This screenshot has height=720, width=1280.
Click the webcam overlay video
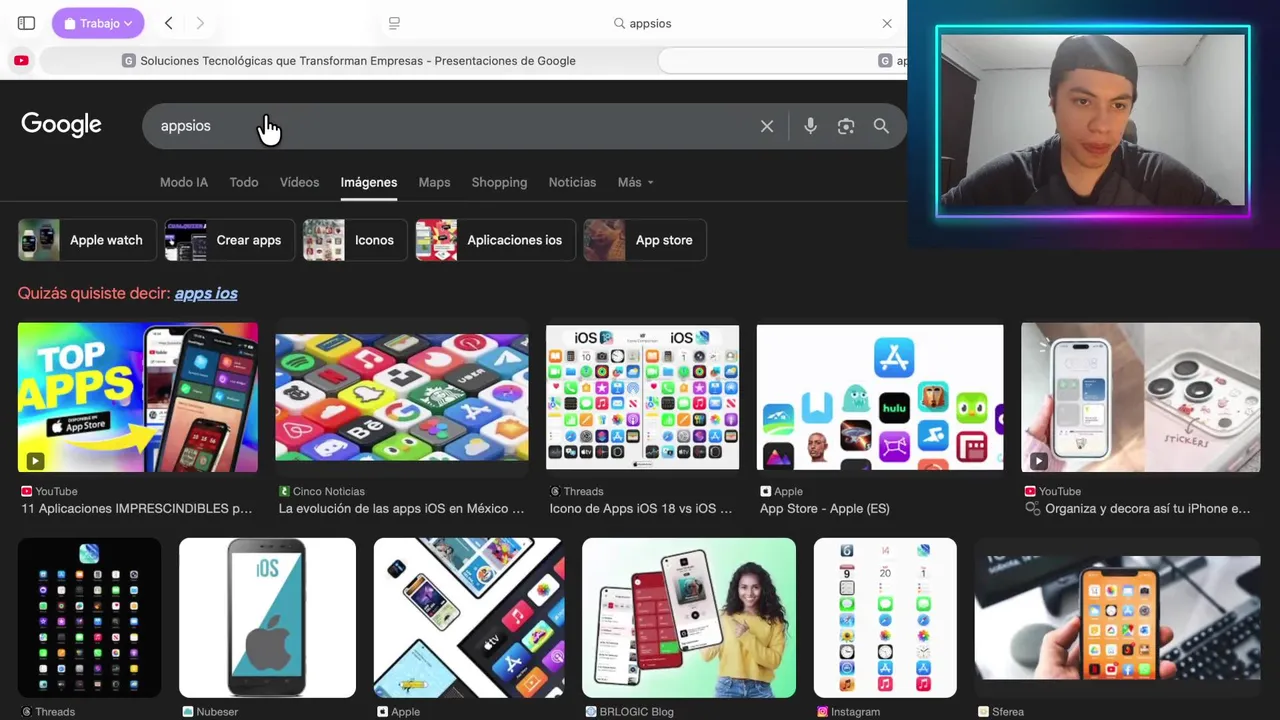click(x=1093, y=121)
